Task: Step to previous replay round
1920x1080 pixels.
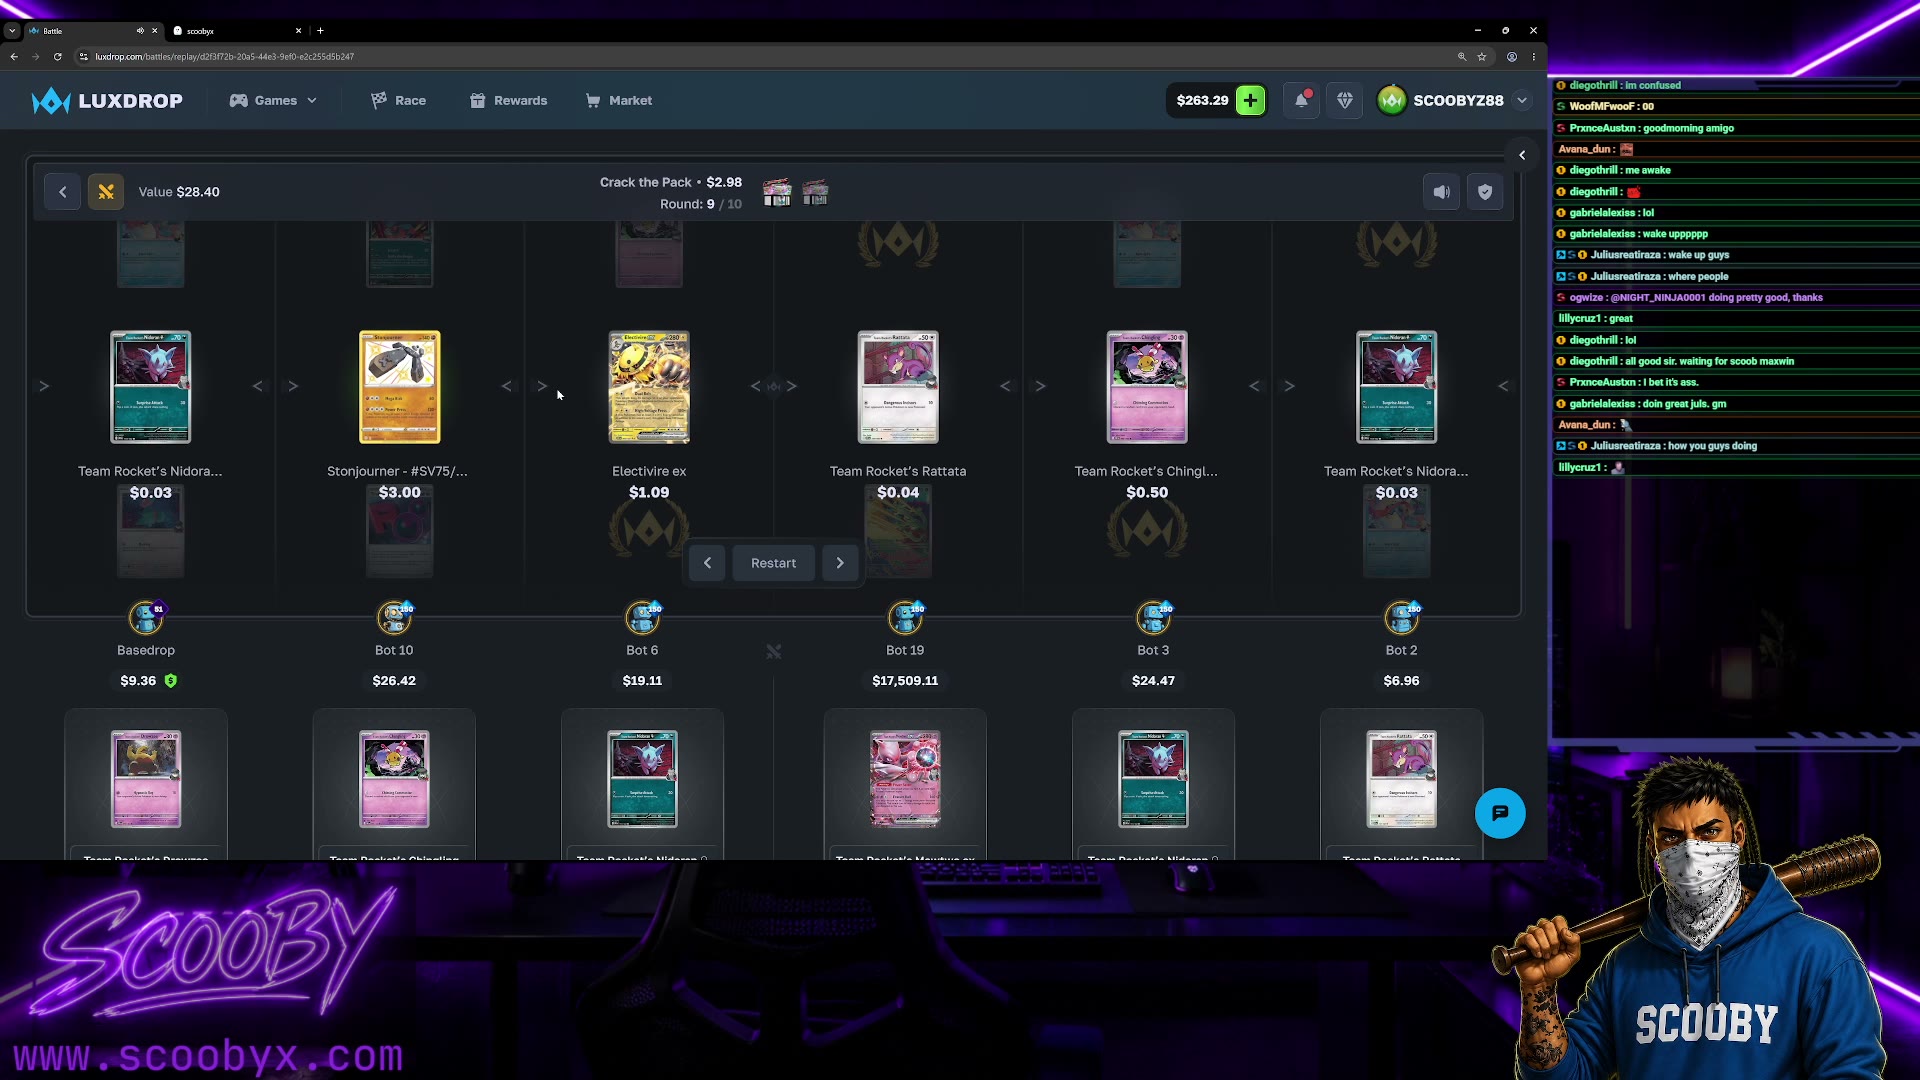Action: (x=707, y=563)
